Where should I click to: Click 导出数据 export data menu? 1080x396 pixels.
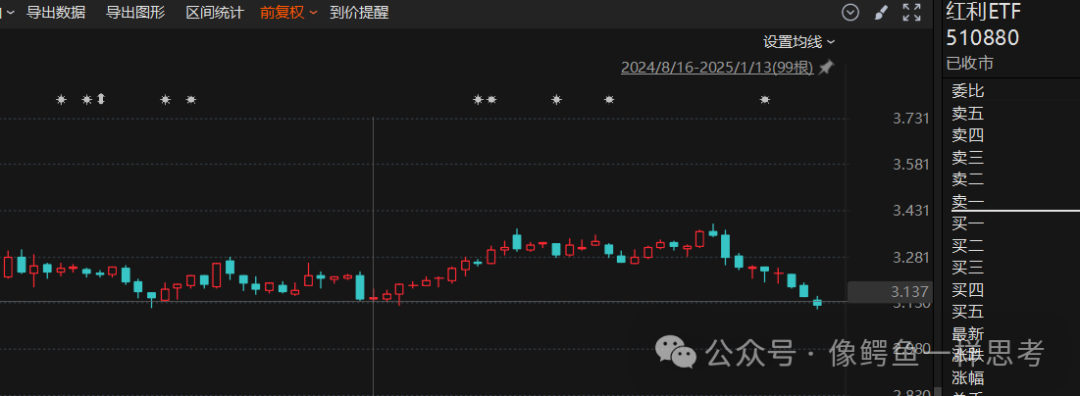56,12
